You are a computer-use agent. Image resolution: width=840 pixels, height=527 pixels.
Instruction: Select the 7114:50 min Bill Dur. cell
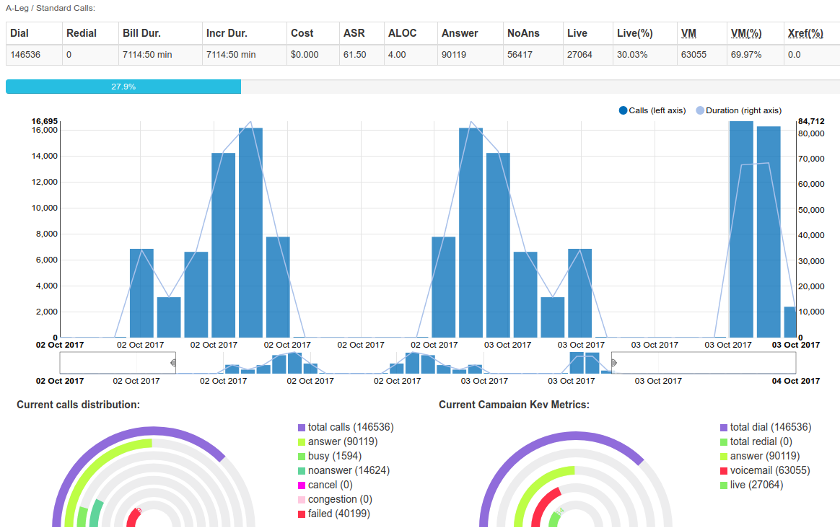[x=160, y=55]
